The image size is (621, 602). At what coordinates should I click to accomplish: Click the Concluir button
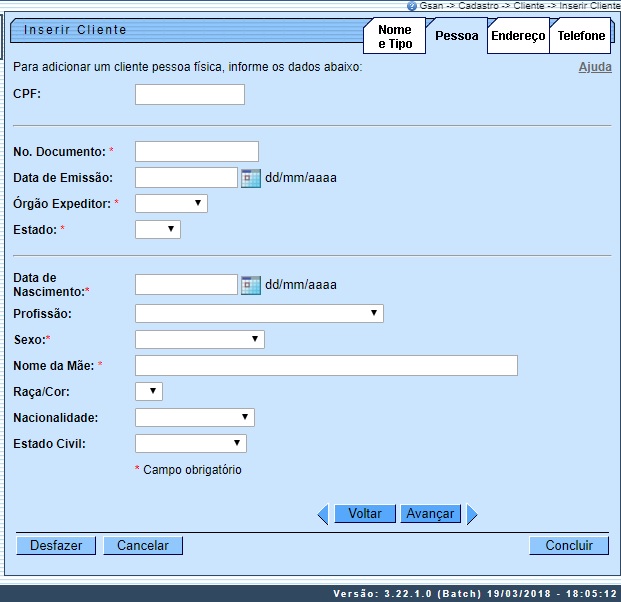coord(569,545)
